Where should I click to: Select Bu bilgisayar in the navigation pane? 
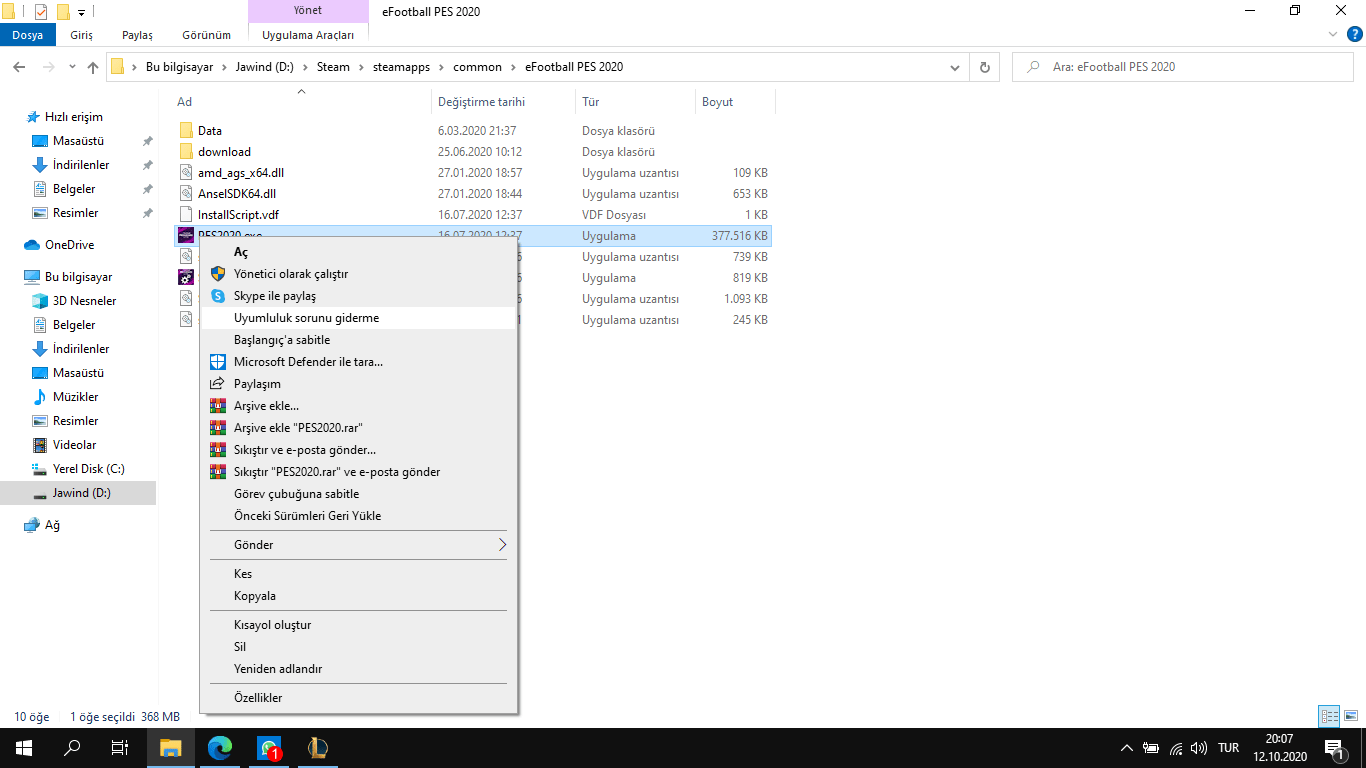coord(78,277)
